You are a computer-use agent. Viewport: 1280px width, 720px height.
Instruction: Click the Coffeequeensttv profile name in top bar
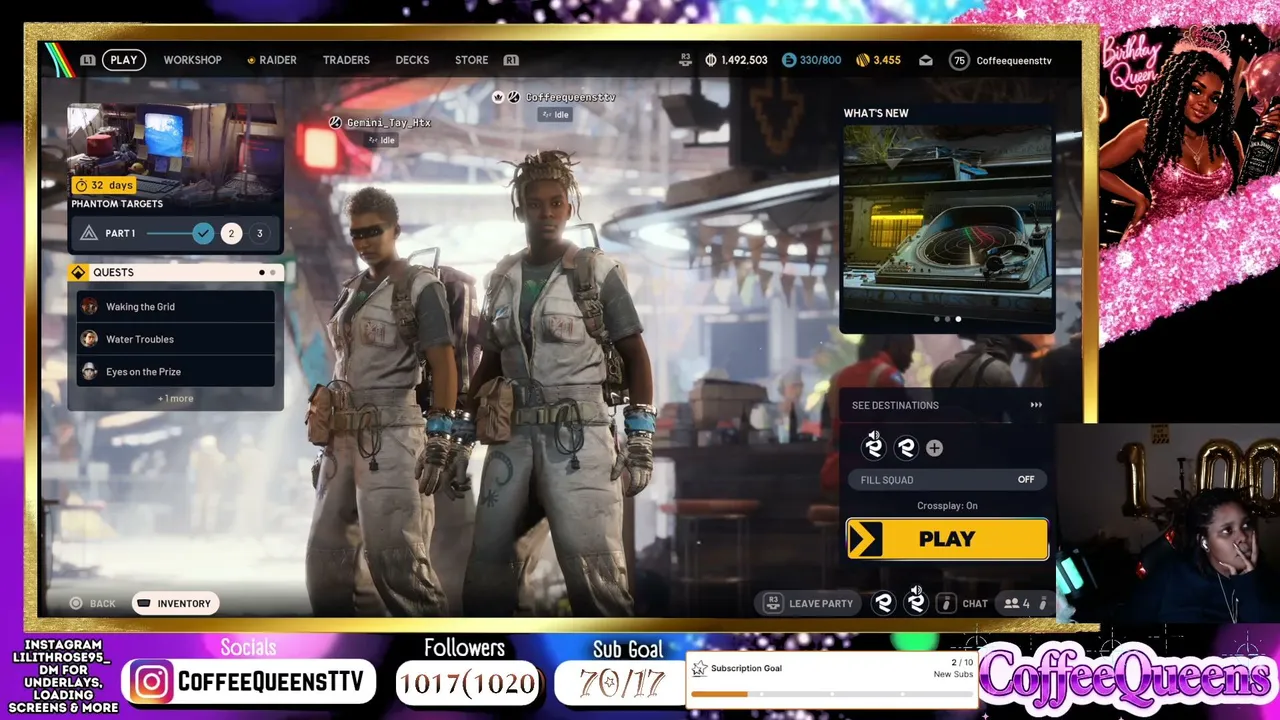[x=1014, y=61]
